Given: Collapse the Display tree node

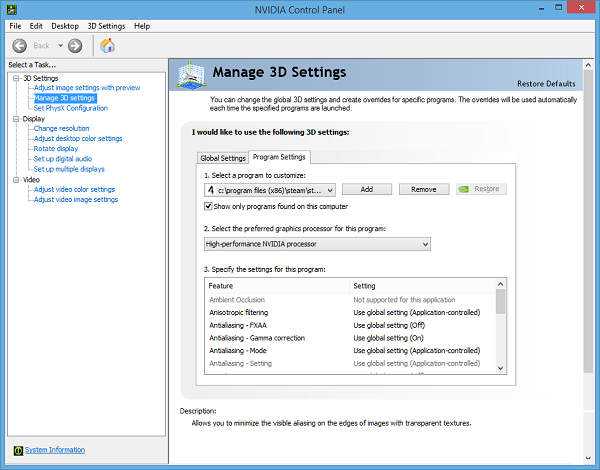Looking at the screenshot, I should [x=16, y=119].
